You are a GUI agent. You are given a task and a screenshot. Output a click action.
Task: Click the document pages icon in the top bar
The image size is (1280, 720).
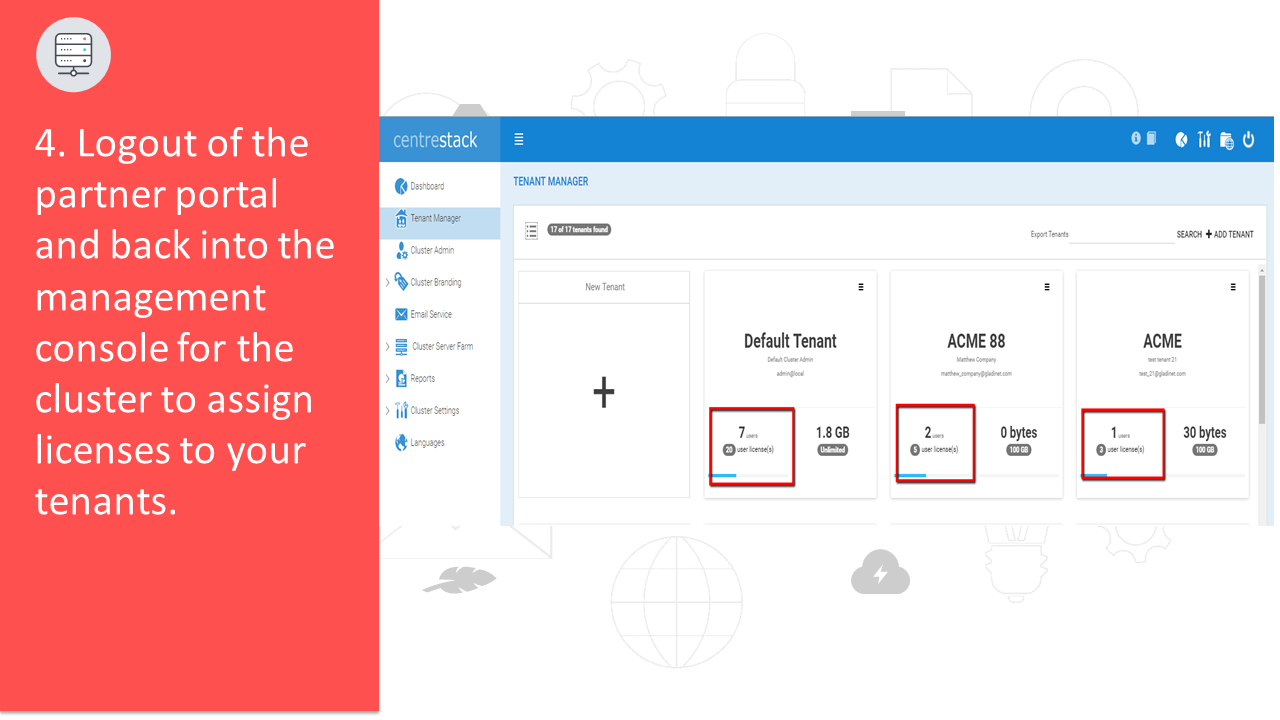(1152, 139)
